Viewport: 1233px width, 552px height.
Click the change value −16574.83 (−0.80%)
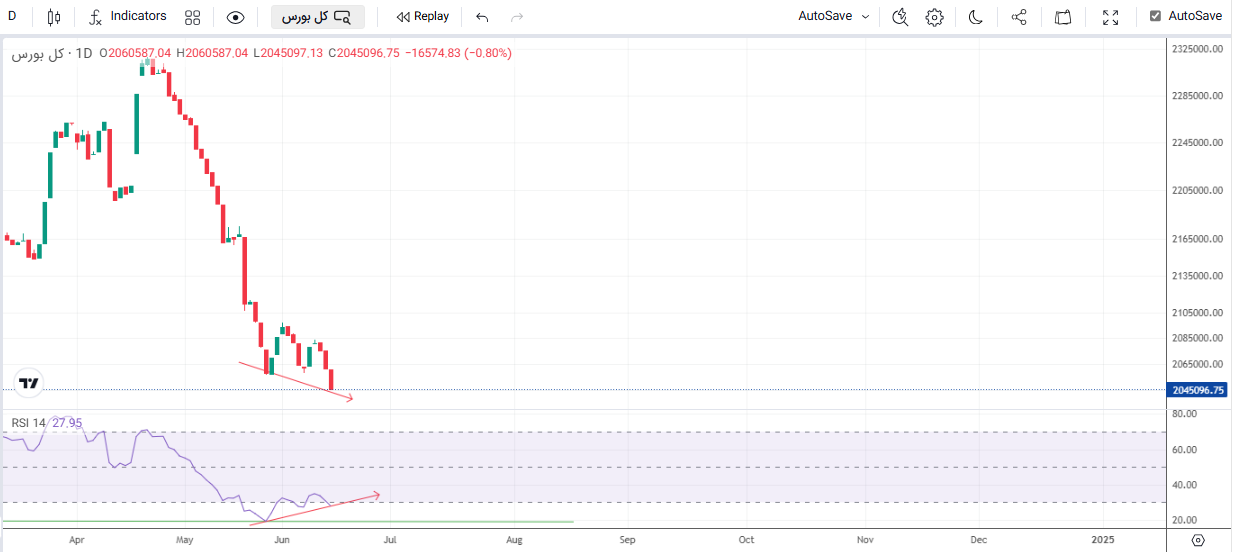(457, 53)
